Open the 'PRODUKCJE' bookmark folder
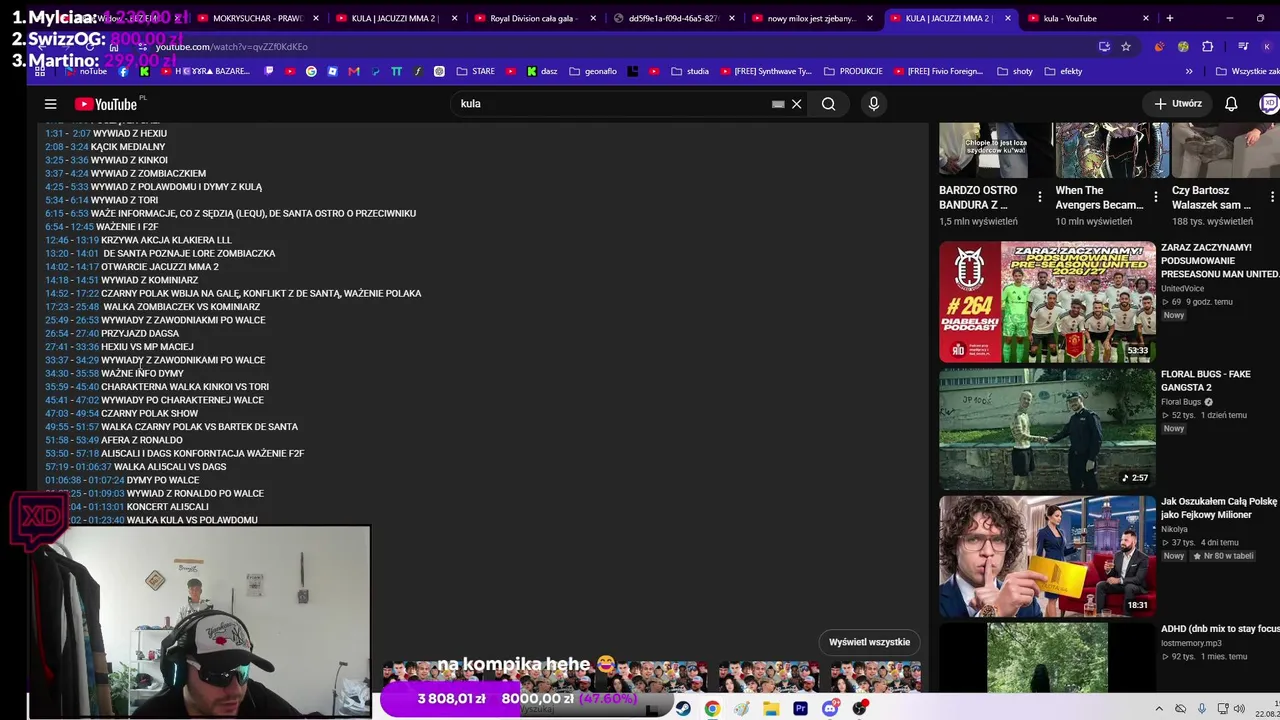Image resolution: width=1280 pixels, height=720 pixels. coord(853,71)
